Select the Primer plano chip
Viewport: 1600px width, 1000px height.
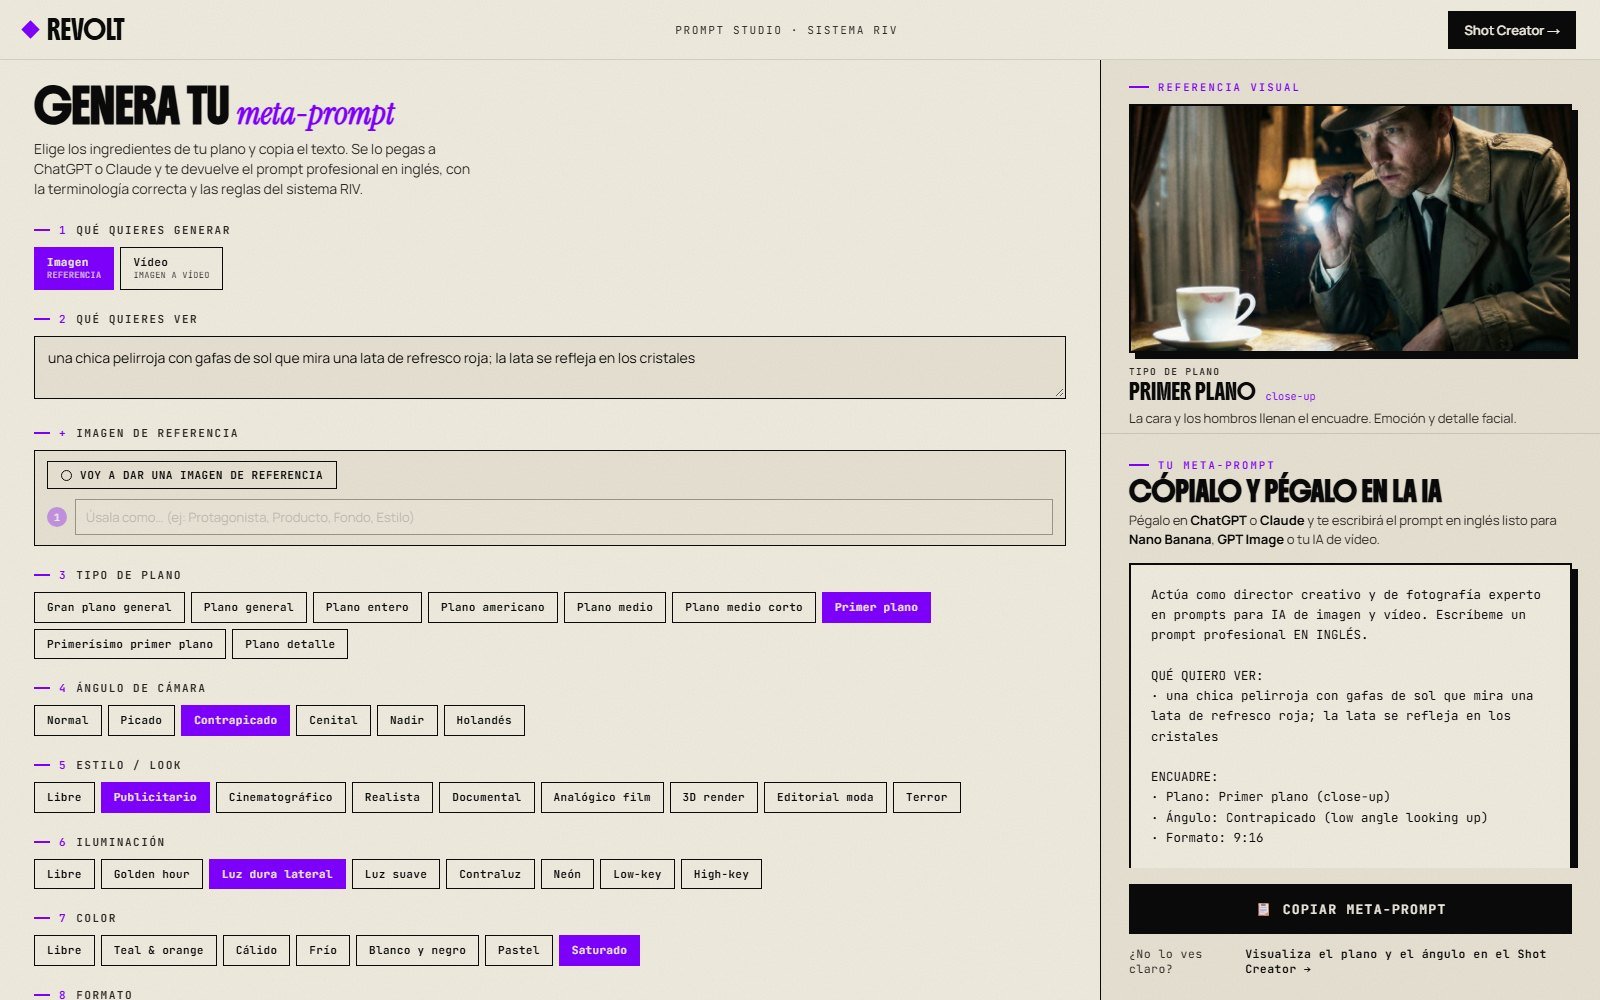coord(876,607)
